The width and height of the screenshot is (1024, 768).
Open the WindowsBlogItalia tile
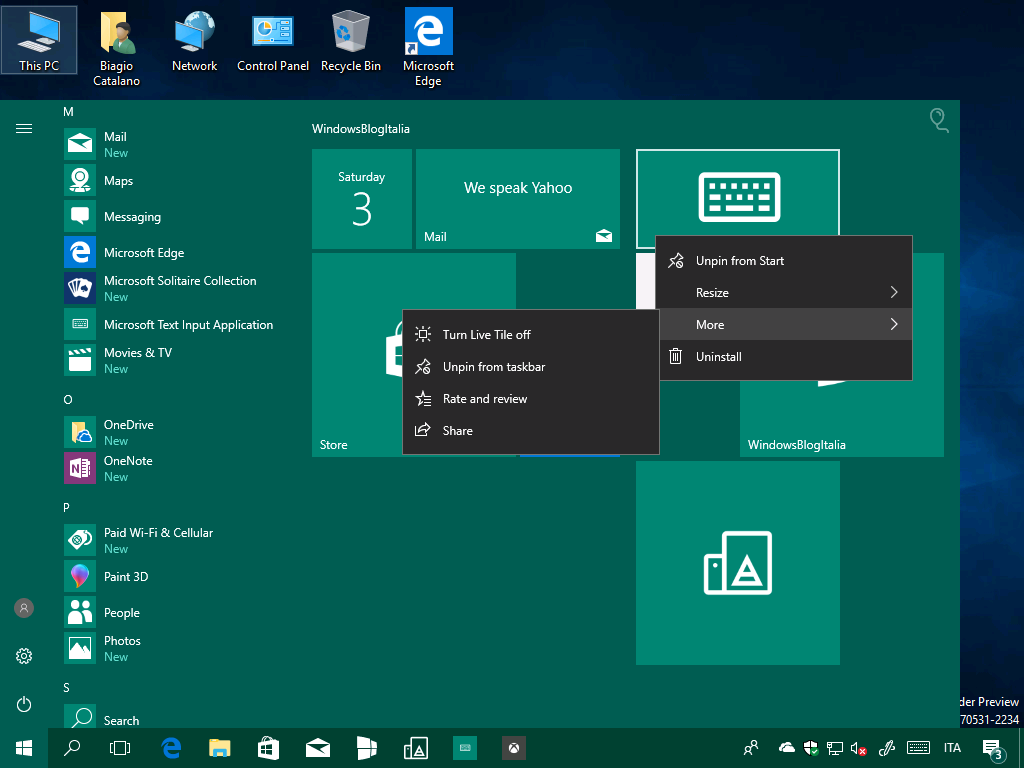click(842, 419)
